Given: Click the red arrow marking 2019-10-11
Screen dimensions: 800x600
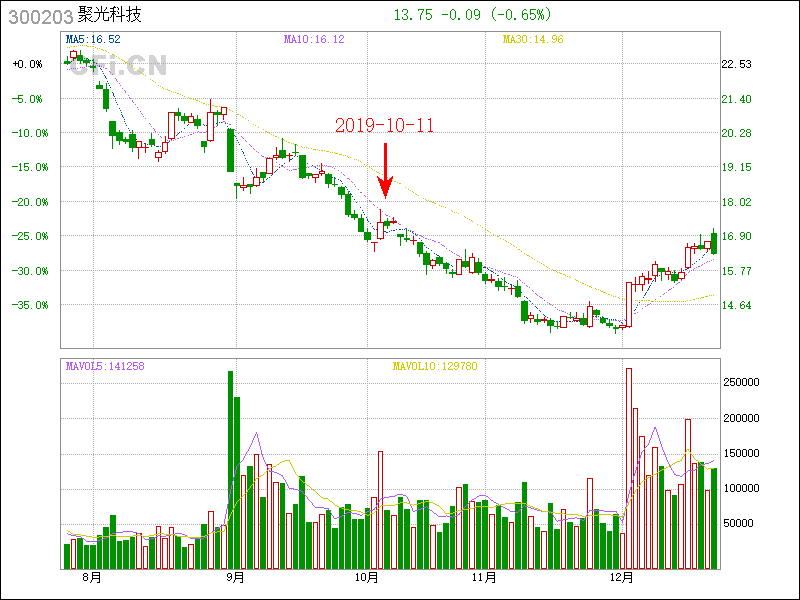Looking at the screenshot, I should (x=385, y=168).
